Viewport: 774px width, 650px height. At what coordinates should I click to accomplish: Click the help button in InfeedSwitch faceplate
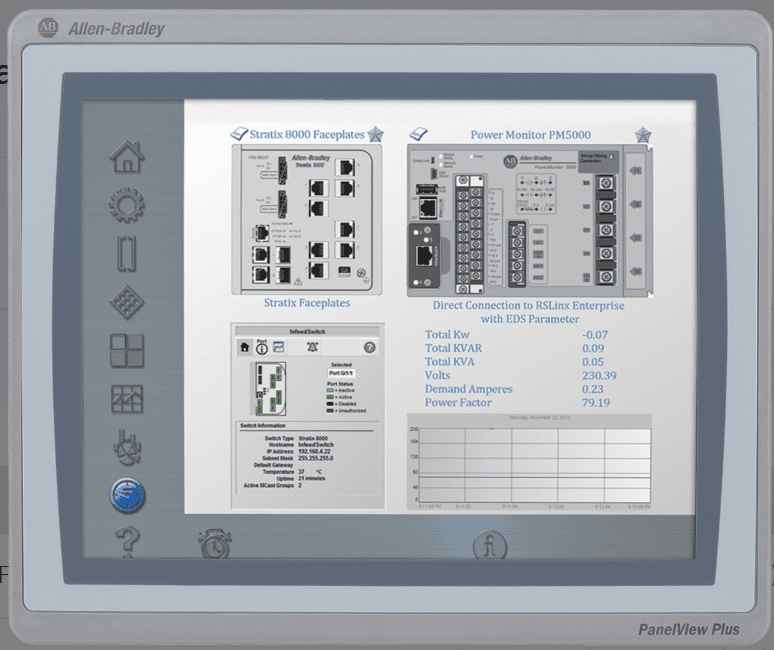coord(369,347)
